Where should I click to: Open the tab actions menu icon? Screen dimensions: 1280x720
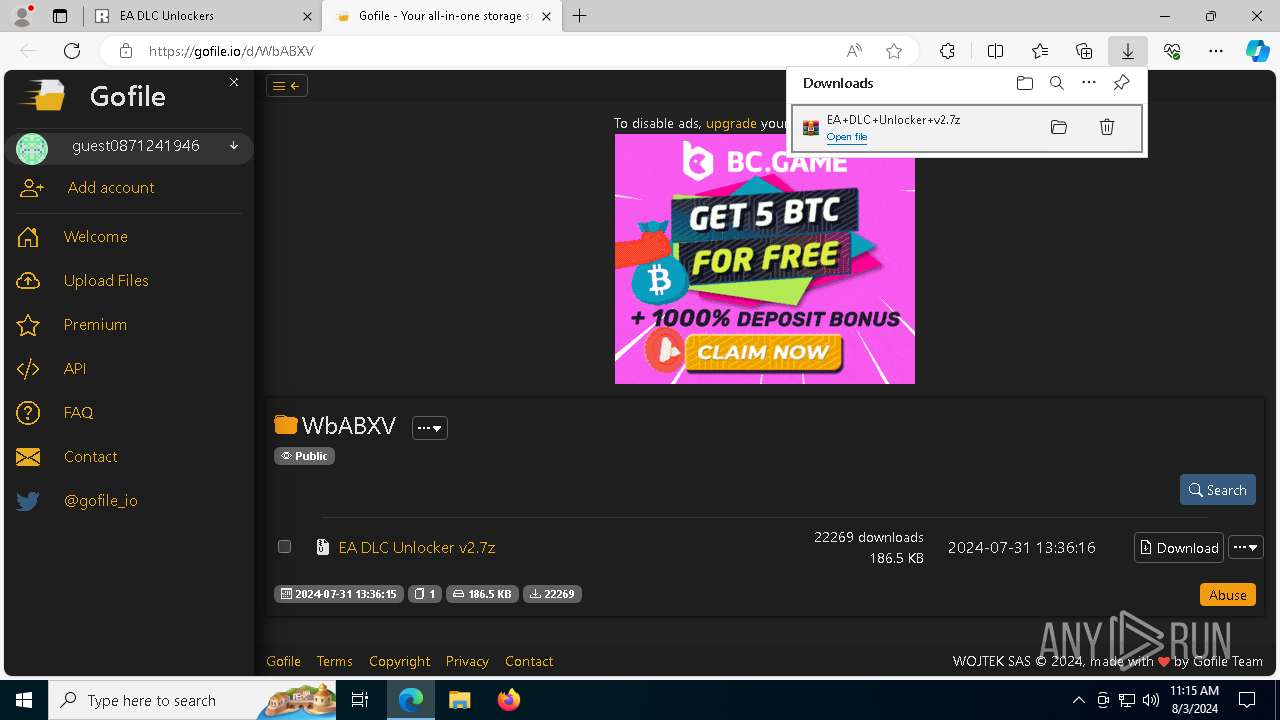tap(60, 16)
